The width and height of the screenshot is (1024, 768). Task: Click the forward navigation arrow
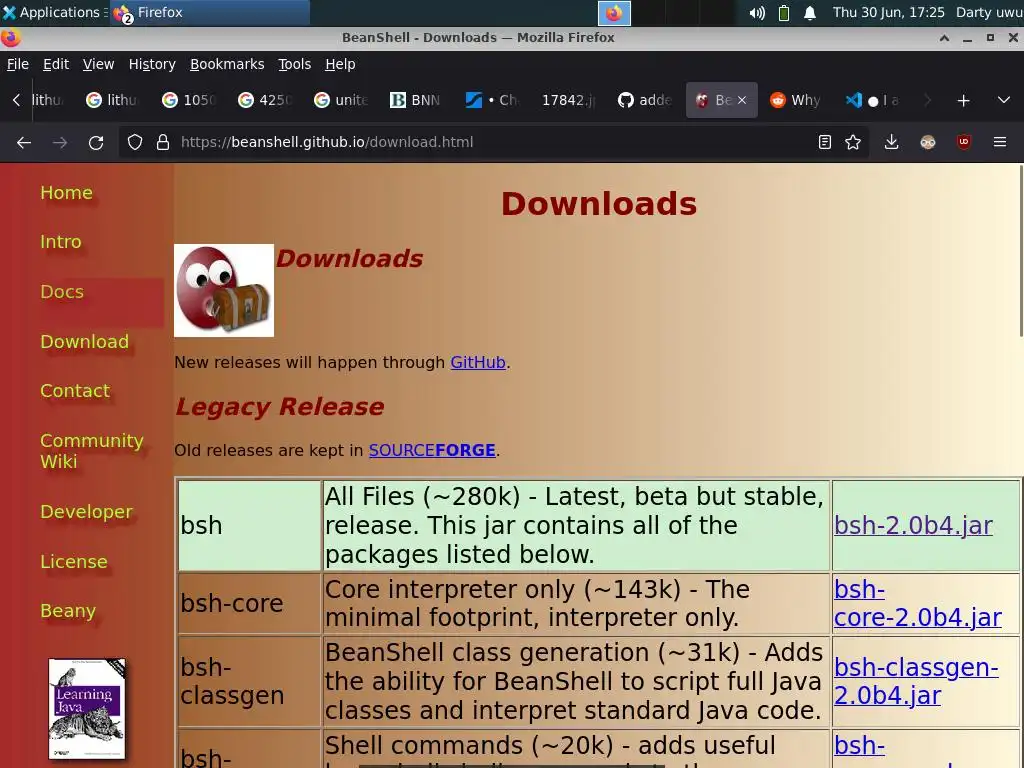(60, 142)
